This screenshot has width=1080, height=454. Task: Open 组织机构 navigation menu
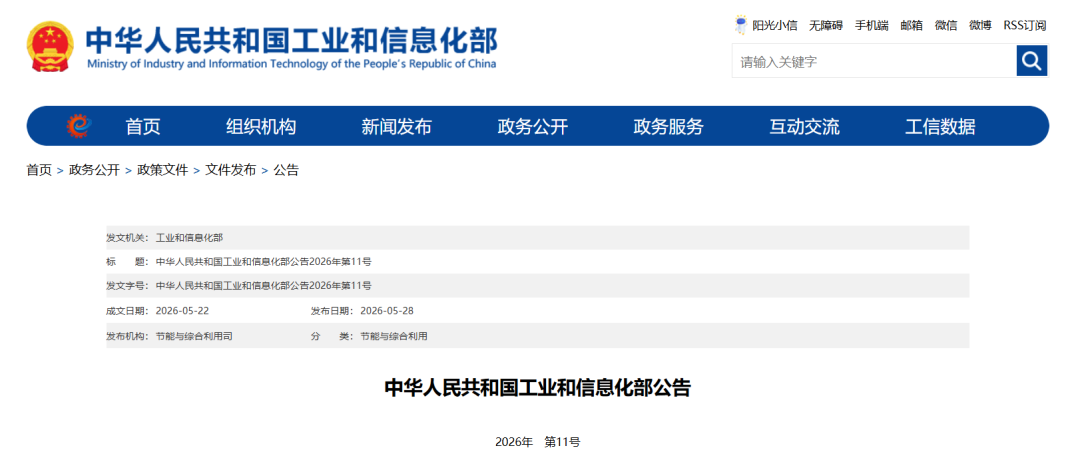click(261, 127)
